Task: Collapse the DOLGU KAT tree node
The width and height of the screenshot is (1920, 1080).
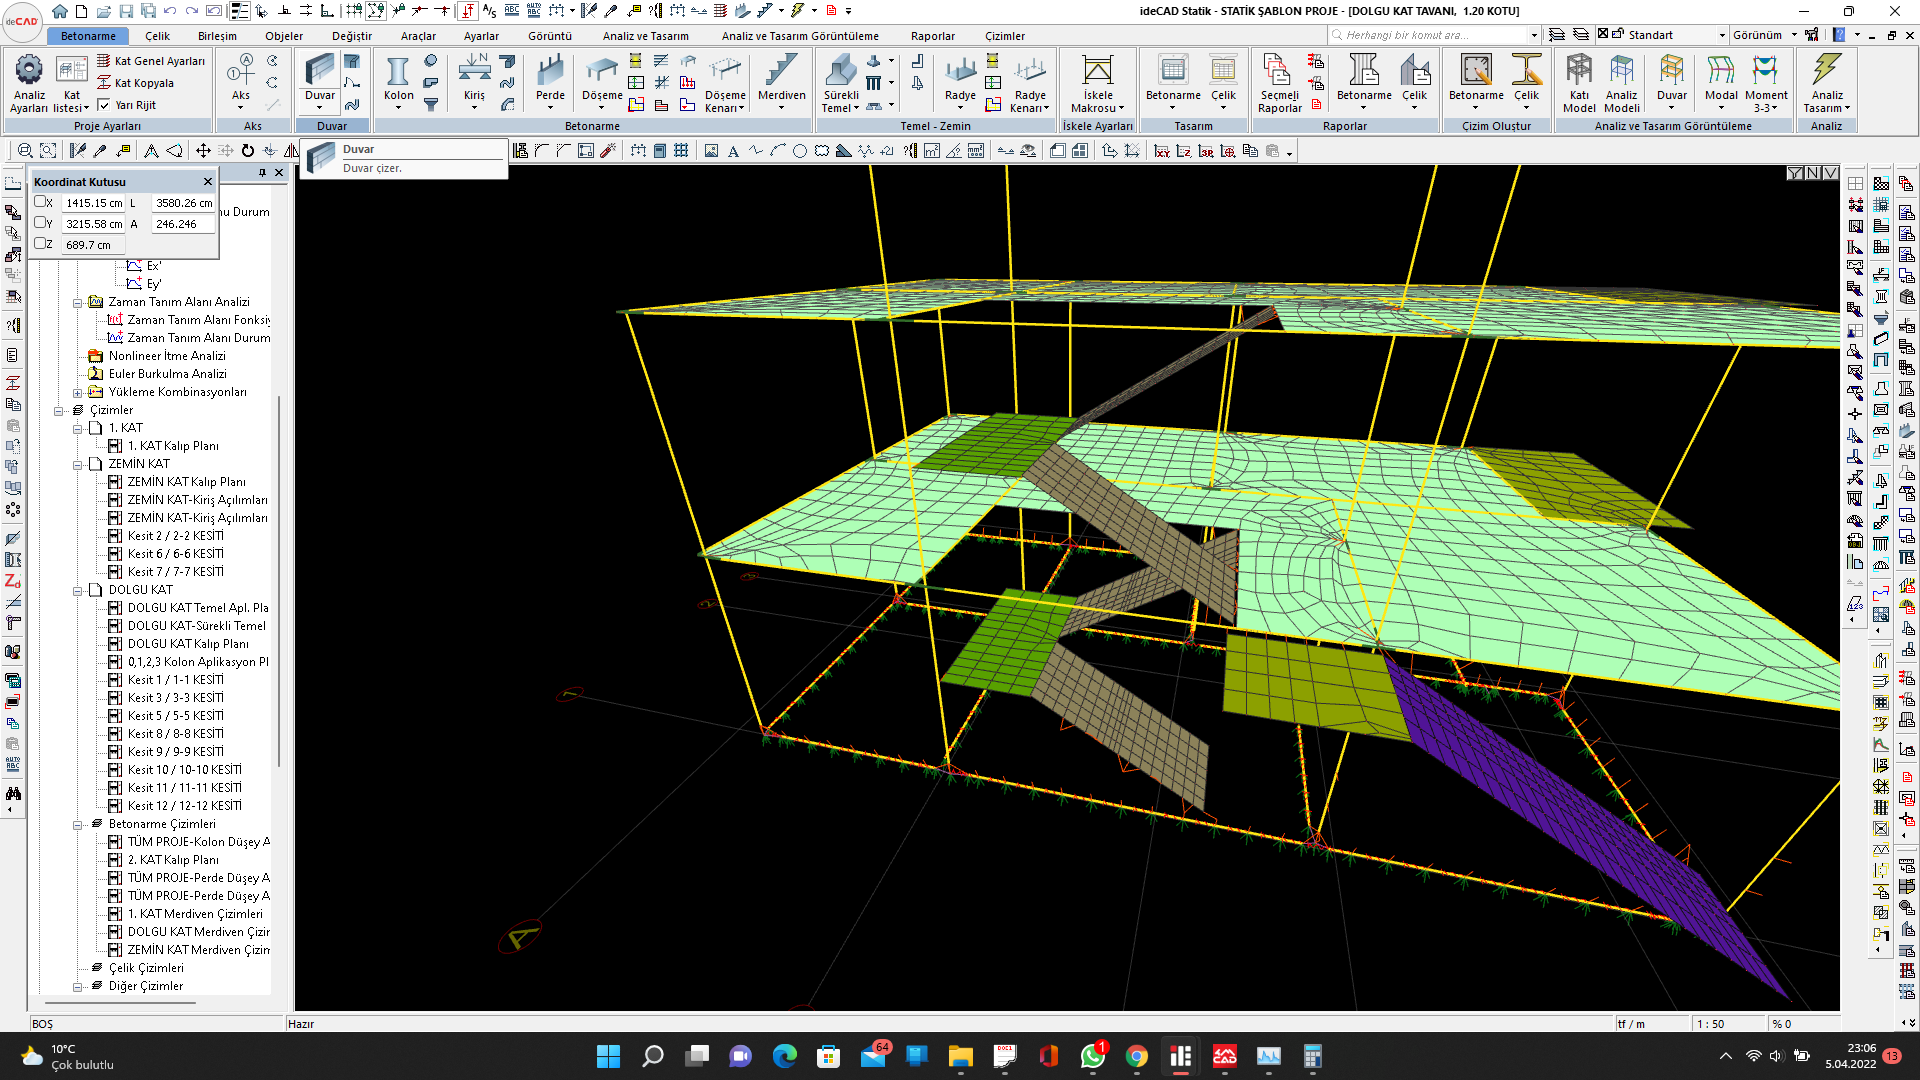Action: [x=78, y=590]
